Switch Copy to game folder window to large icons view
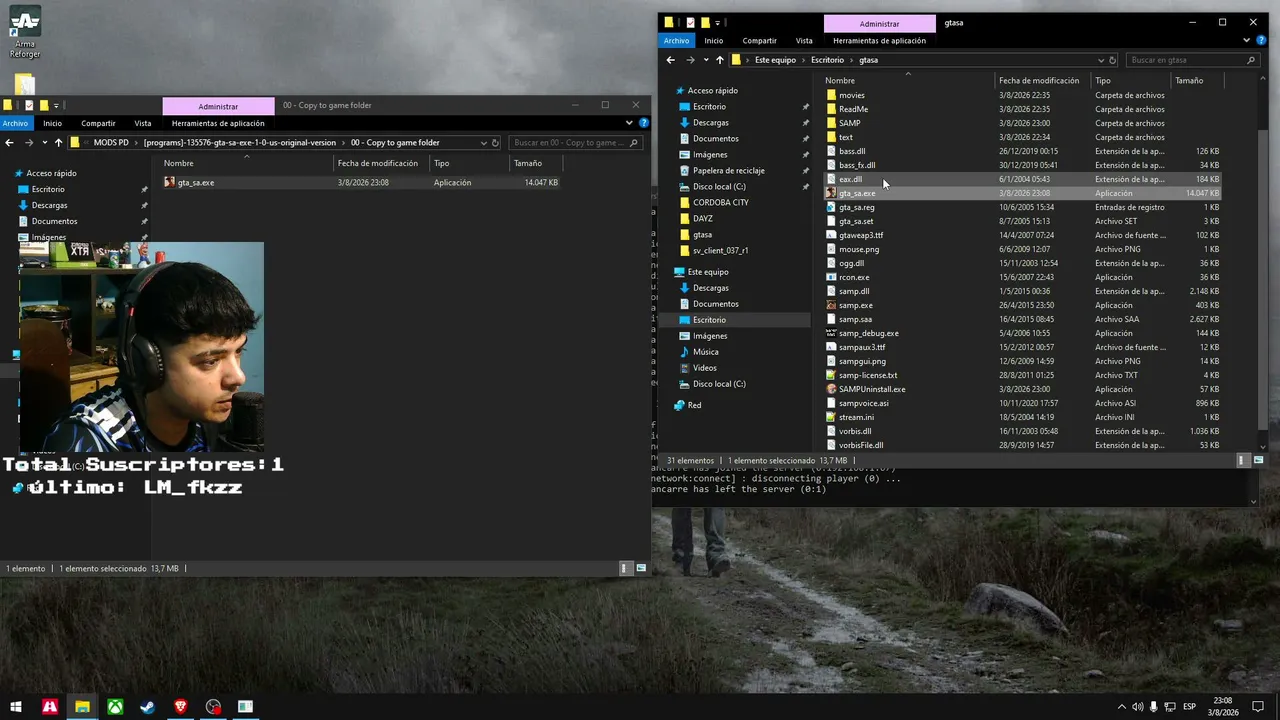The width and height of the screenshot is (1280, 720). [641, 568]
